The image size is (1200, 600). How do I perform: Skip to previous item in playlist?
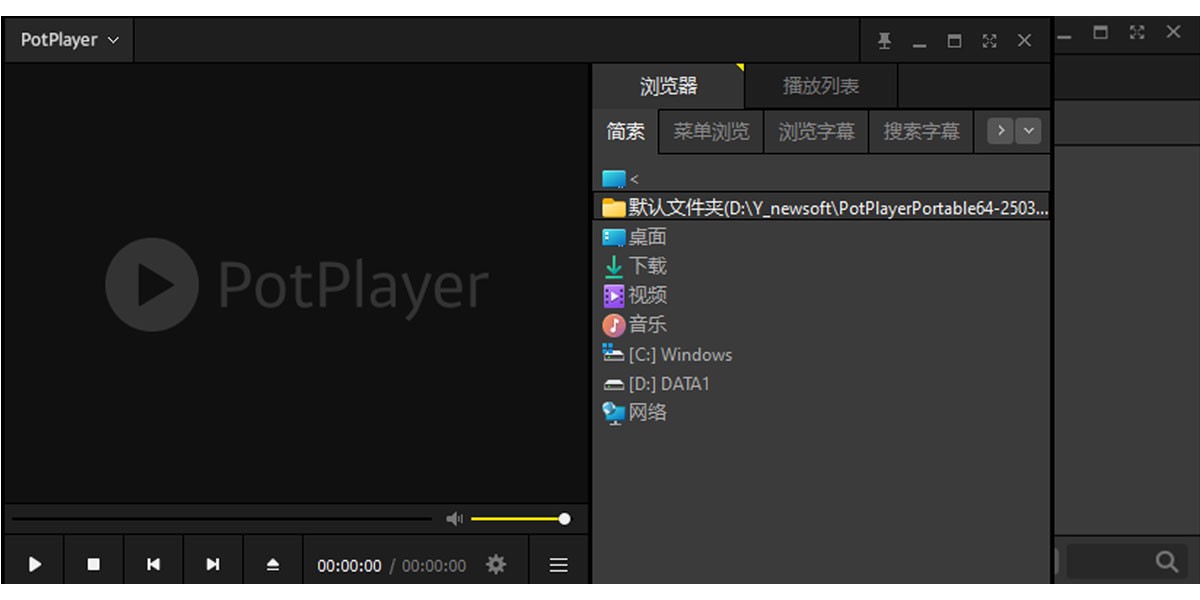point(153,563)
